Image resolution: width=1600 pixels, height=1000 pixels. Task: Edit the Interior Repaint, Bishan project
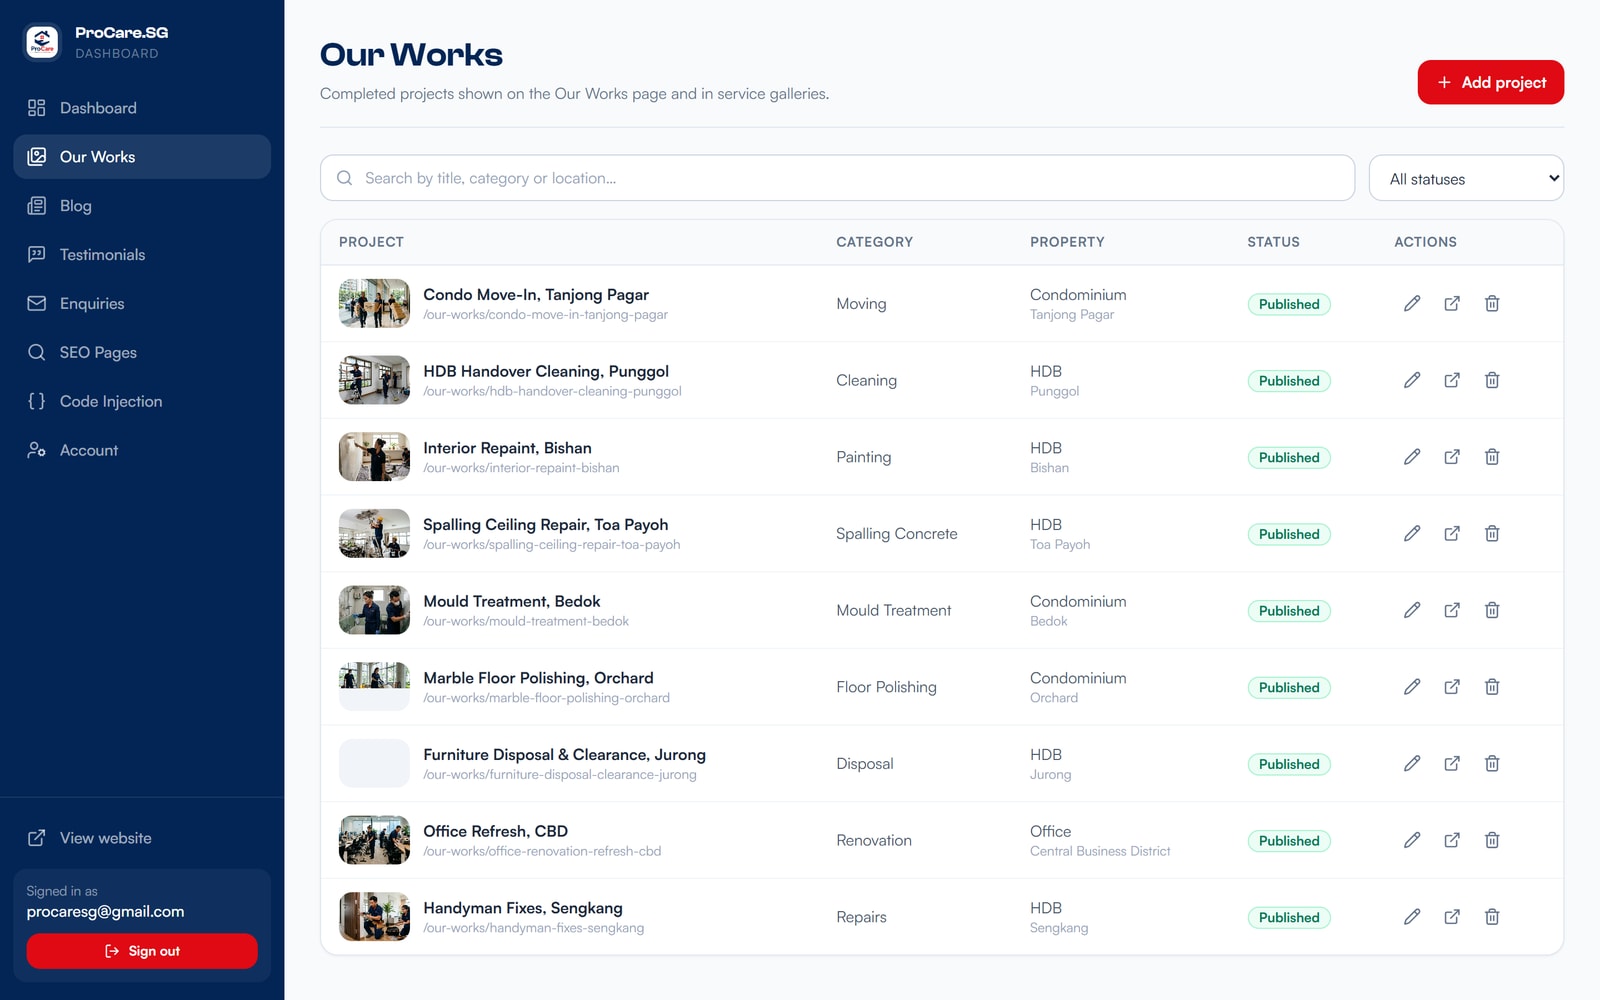1412,457
